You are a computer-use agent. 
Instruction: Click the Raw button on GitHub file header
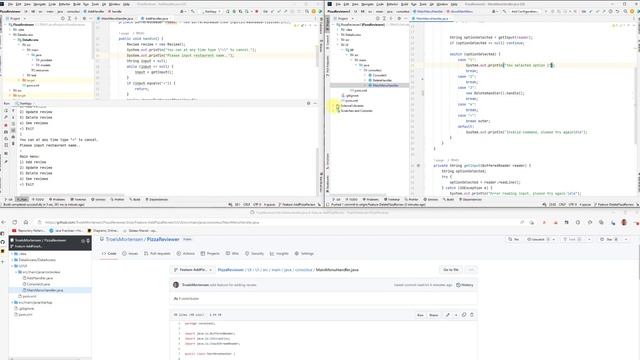(x=420, y=315)
